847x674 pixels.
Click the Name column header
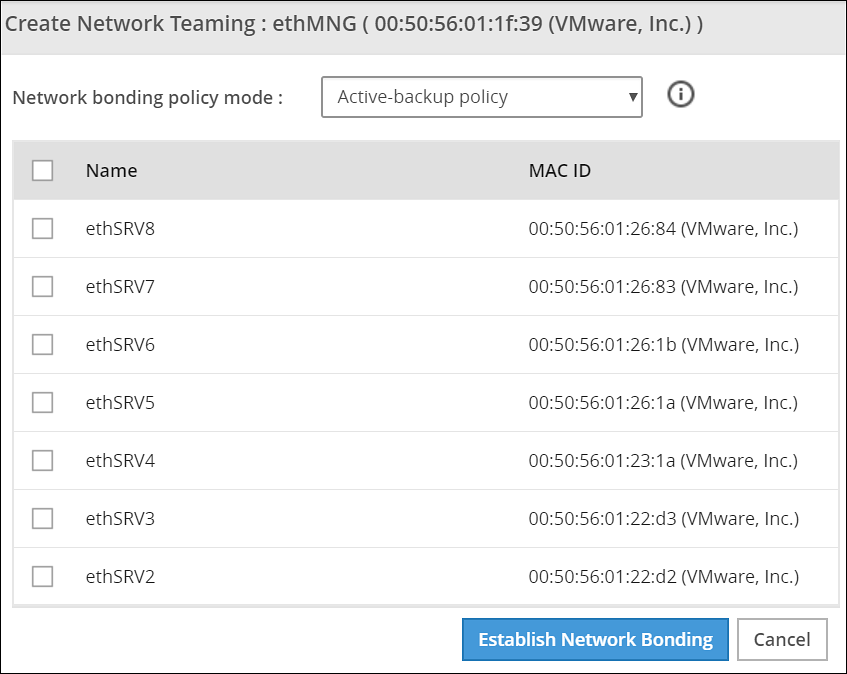click(111, 170)
